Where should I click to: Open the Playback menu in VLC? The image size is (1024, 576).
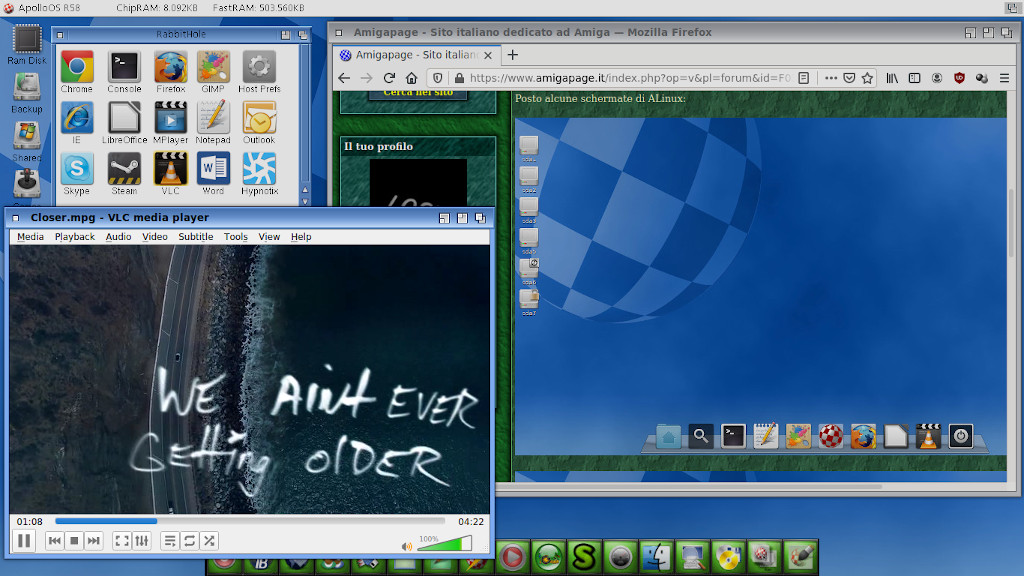point(75,237)
